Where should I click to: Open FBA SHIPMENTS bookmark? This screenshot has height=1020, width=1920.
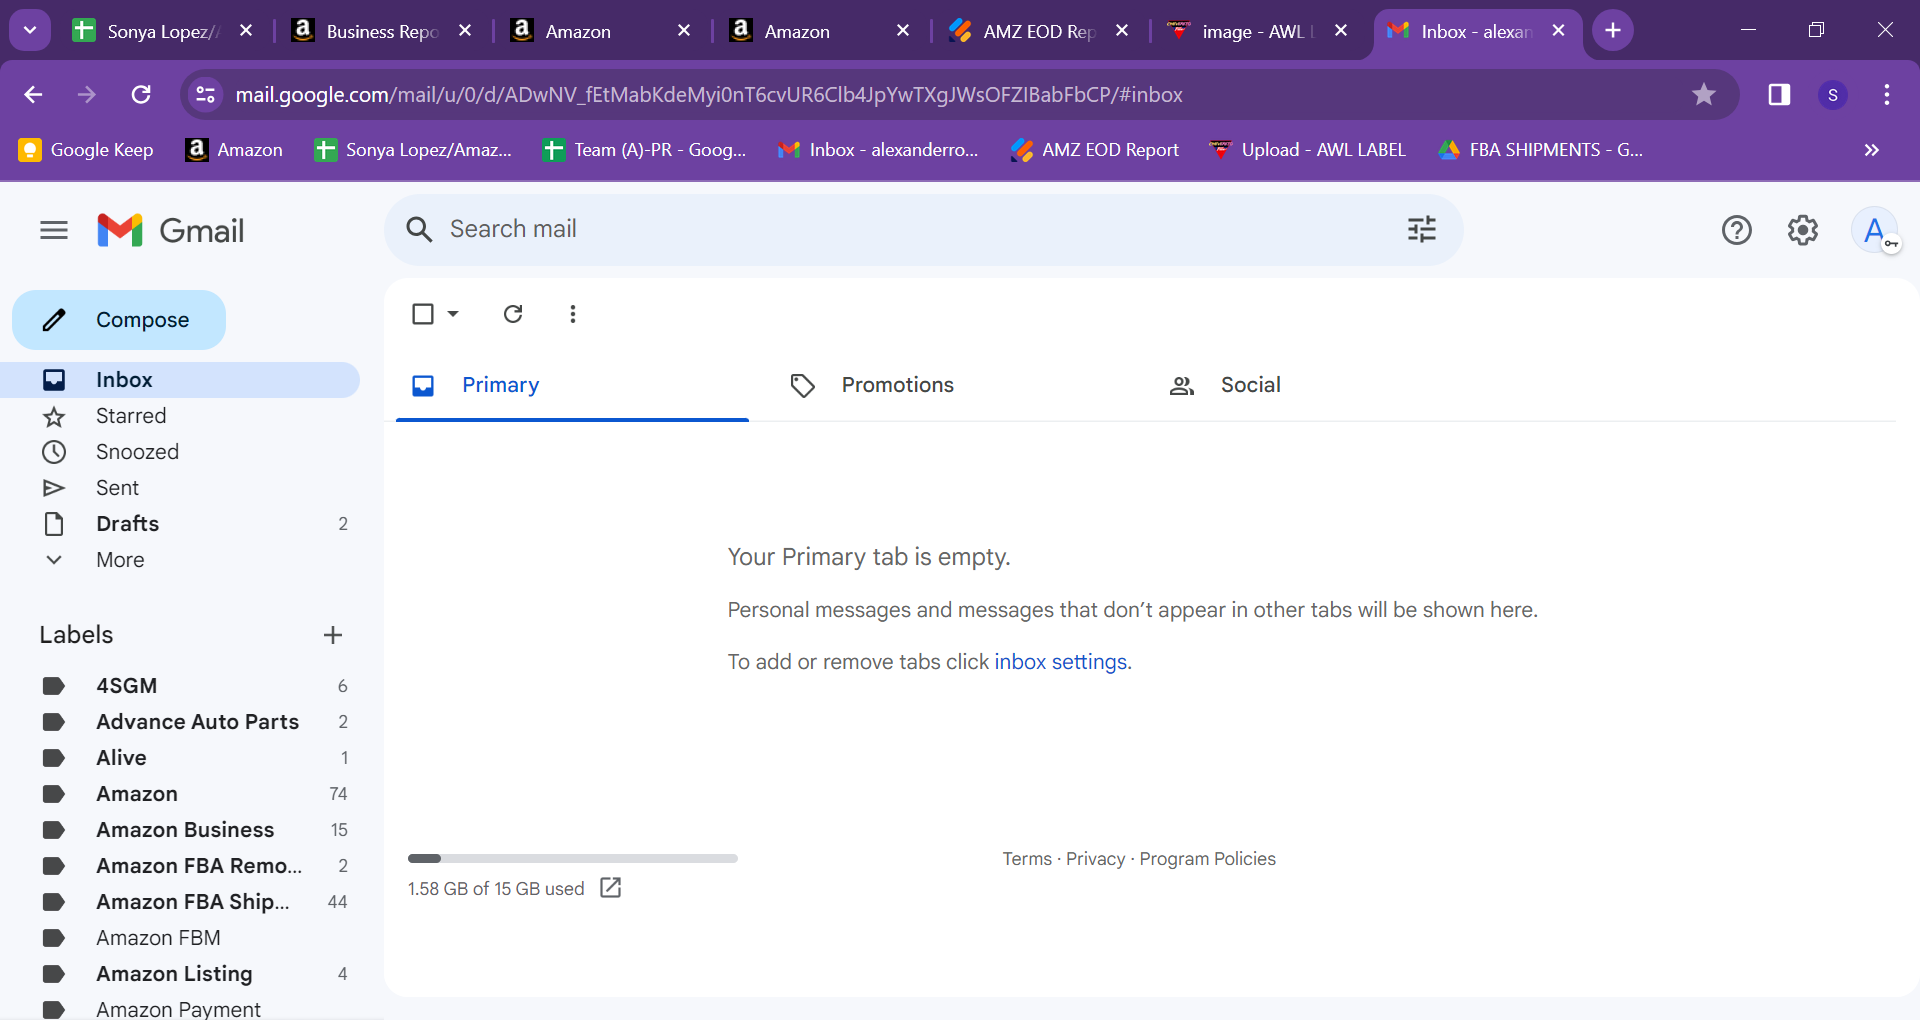(1540, 150)
